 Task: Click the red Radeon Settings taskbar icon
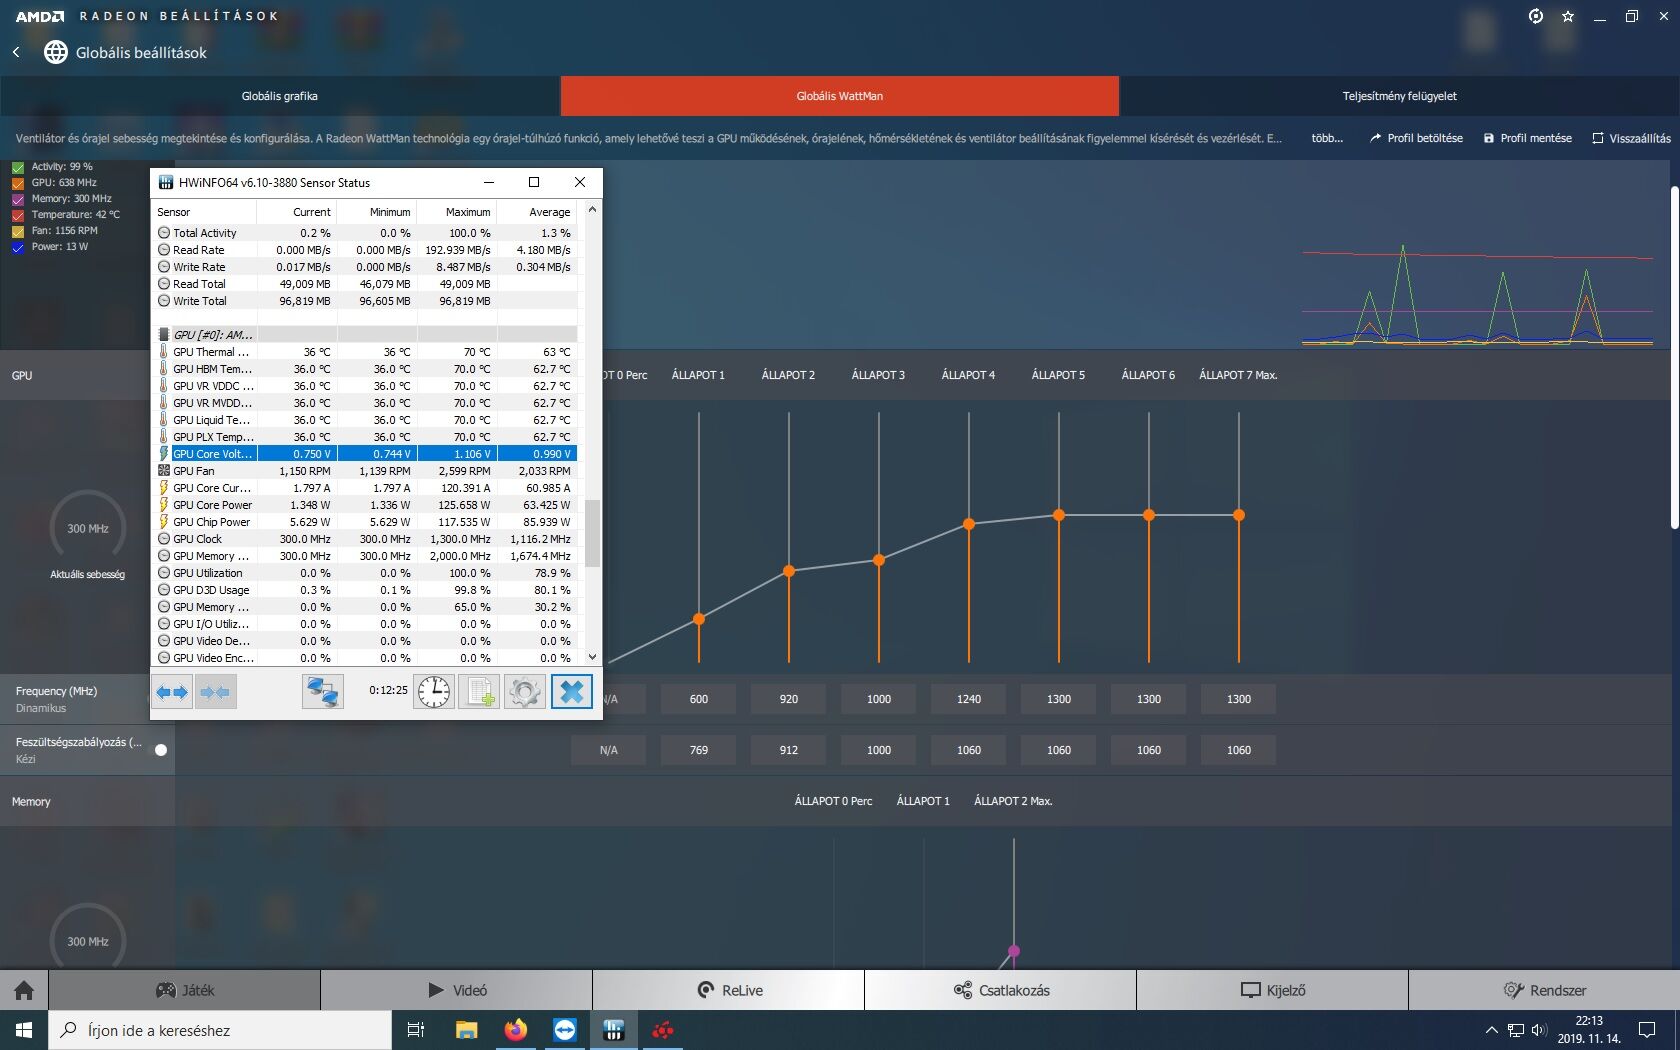click(x=662, y=1030)
